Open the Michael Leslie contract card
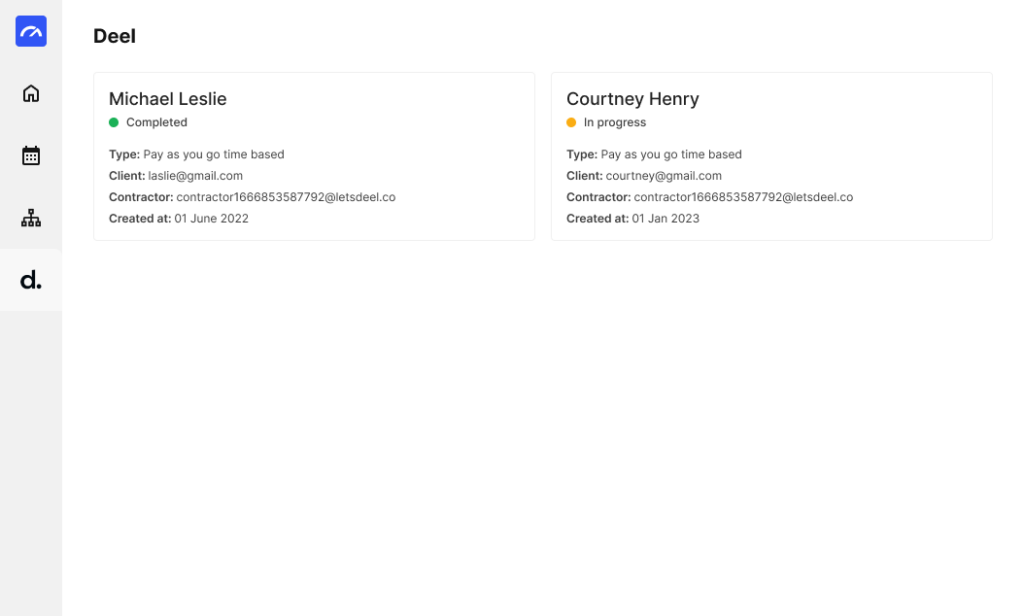Screen dimensions: 1024x616 (314, 156)
